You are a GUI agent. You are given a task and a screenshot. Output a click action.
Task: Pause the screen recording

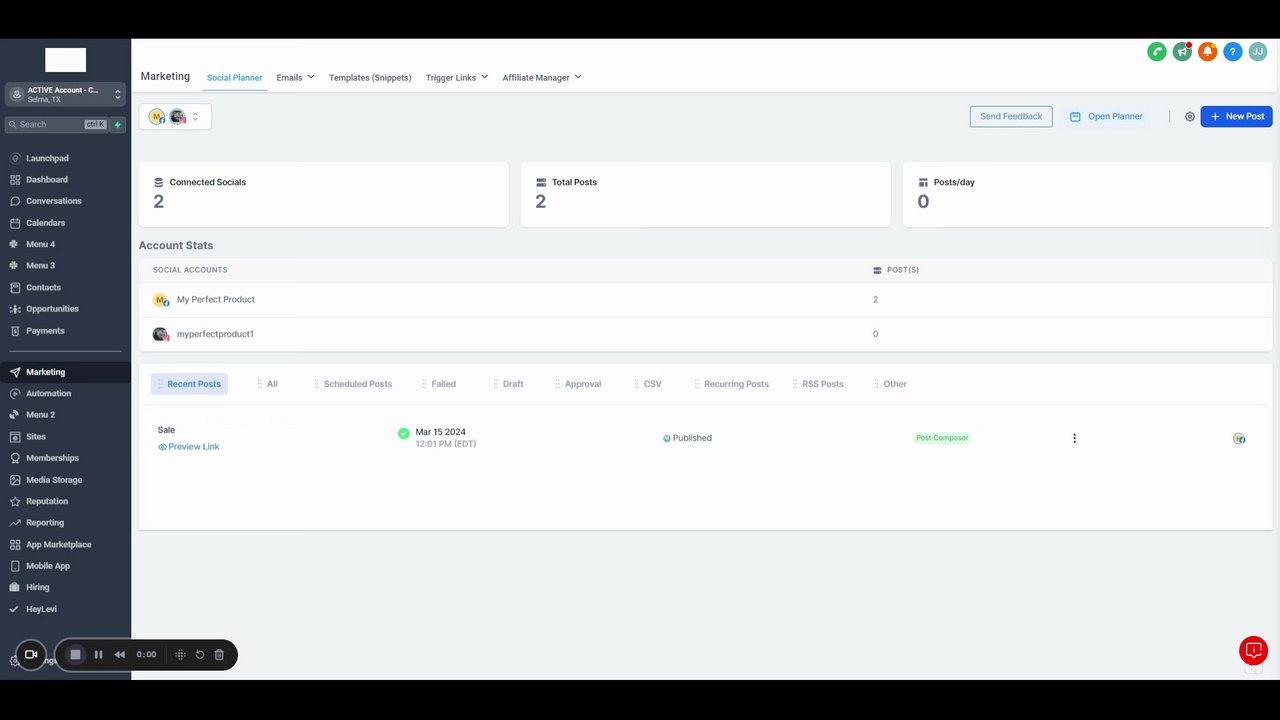click(x=98, y=655)
